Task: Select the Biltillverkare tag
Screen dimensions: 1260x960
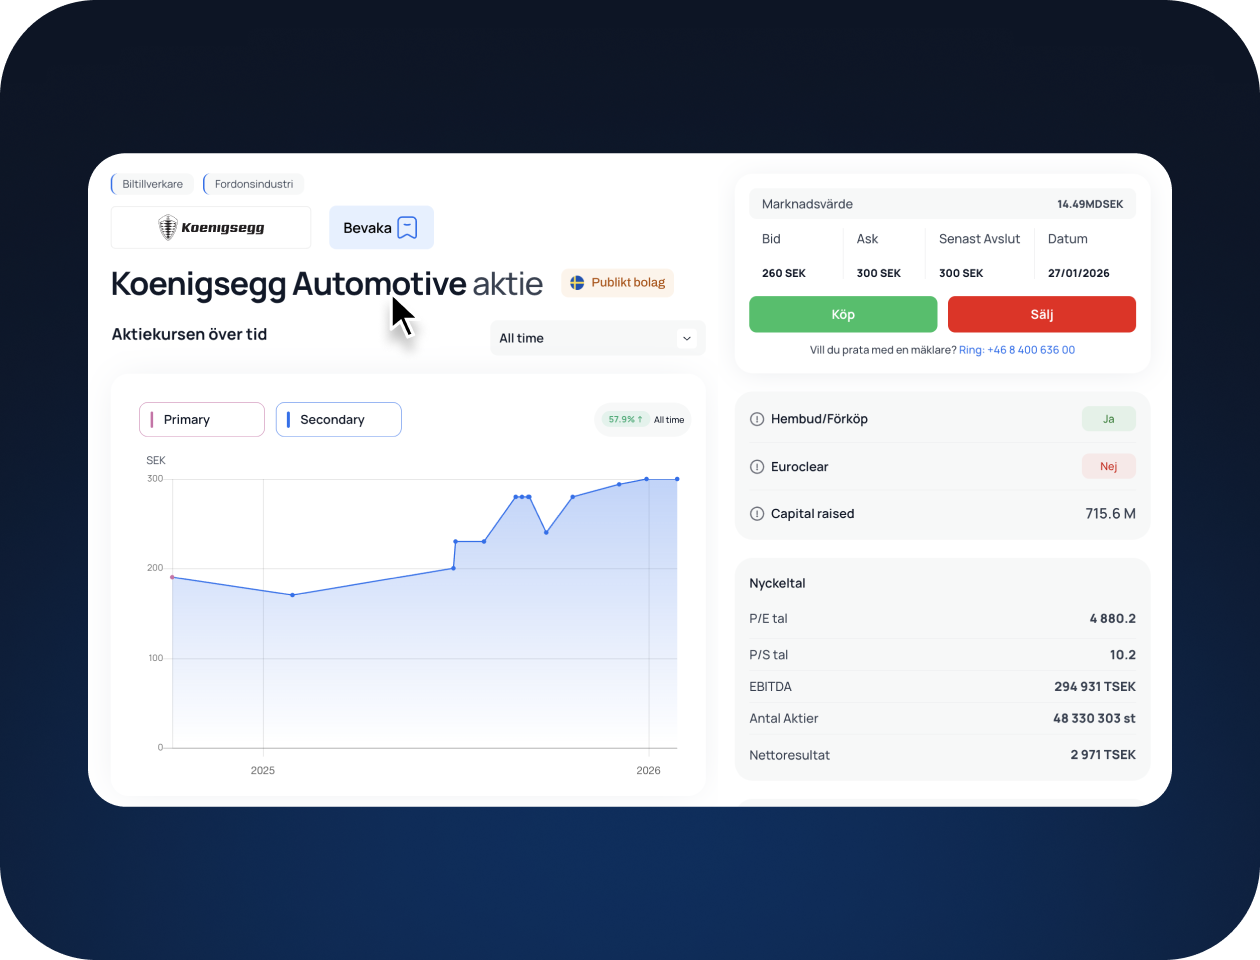Action: pos(152,184)
